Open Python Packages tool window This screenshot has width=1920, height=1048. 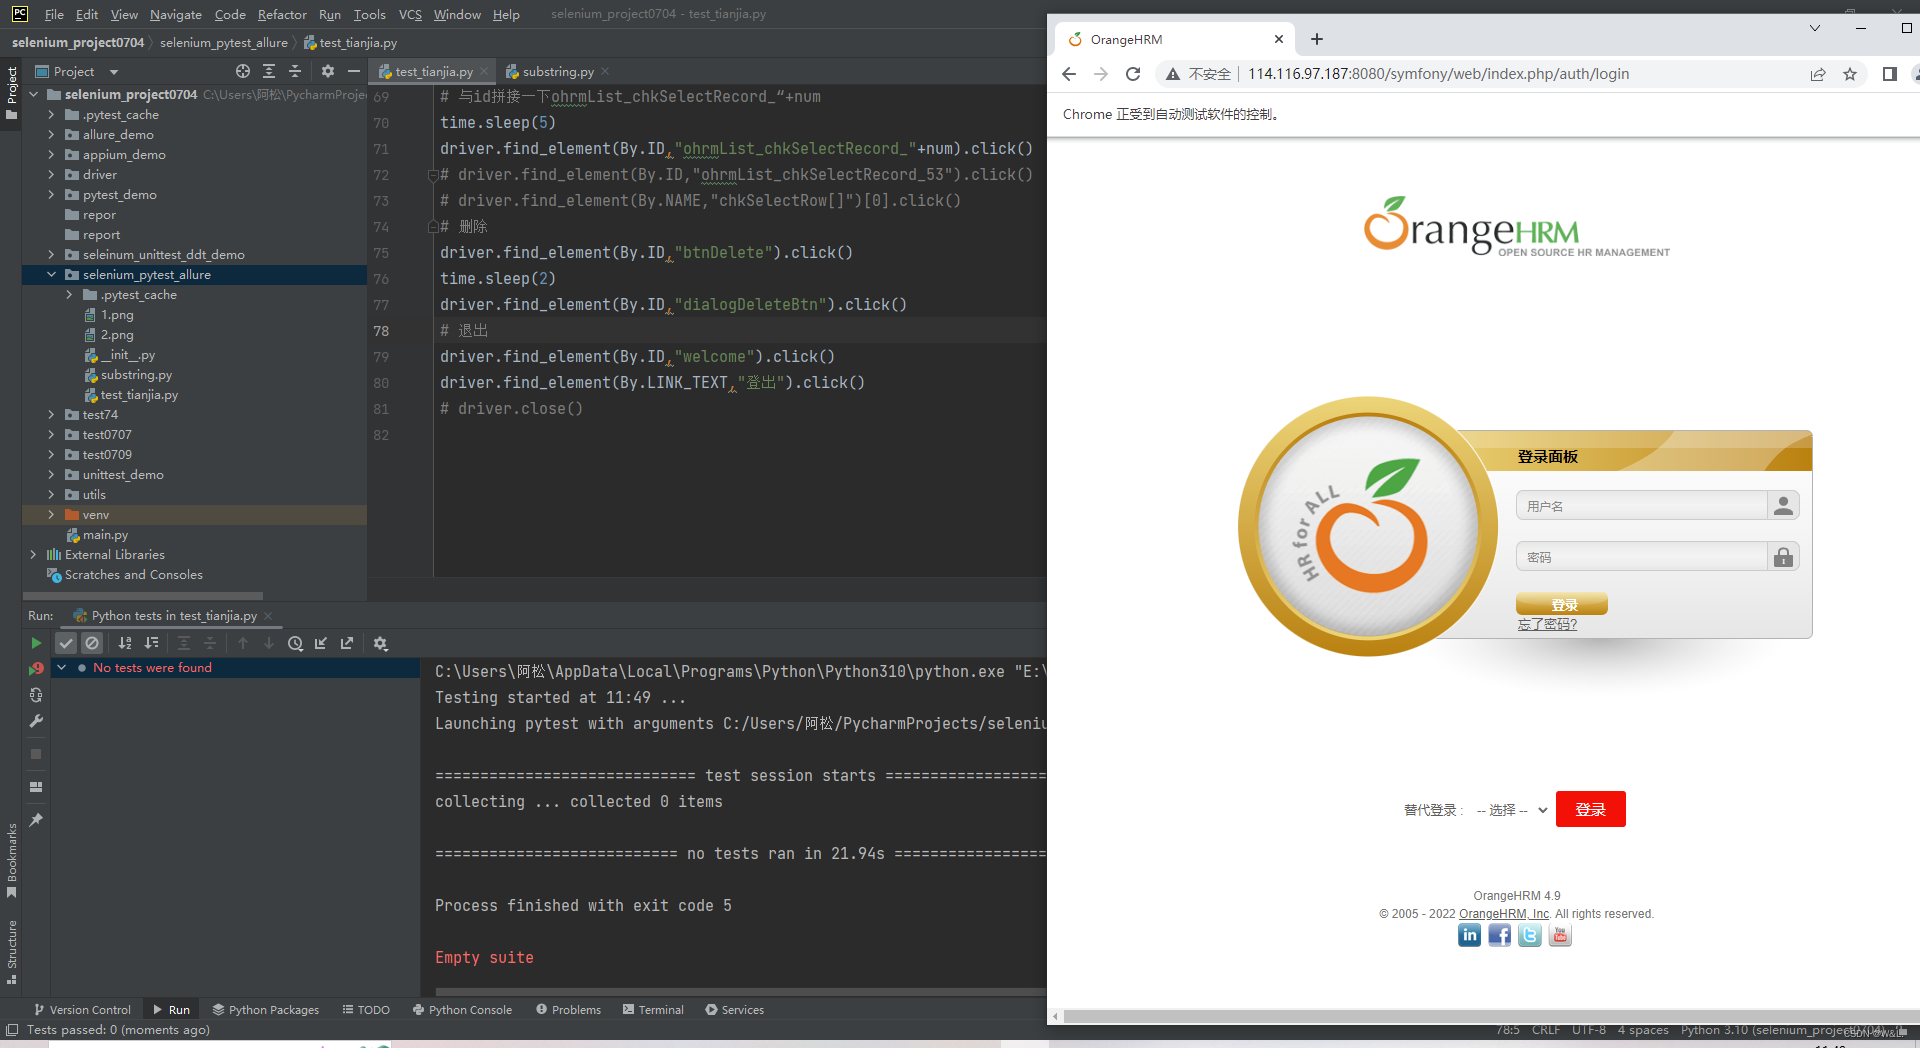tap(265, 1009)
